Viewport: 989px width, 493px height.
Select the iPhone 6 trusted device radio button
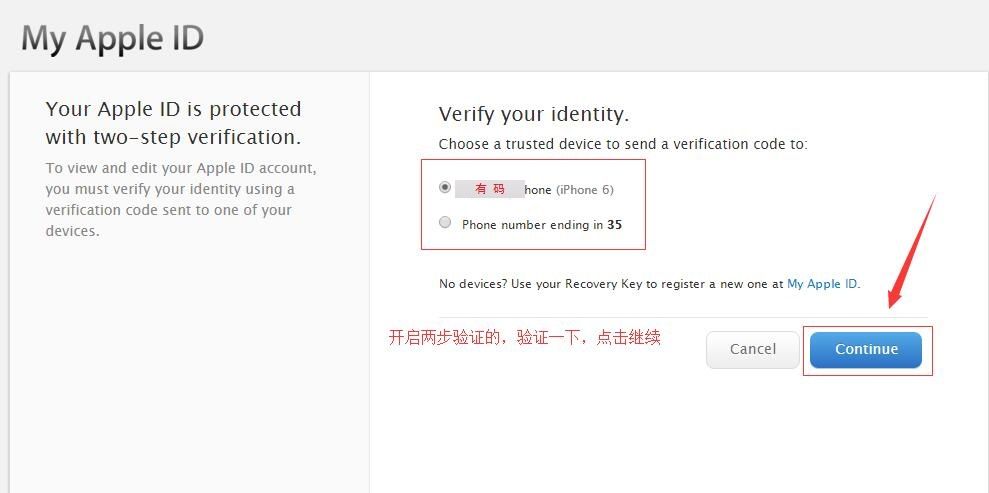pyautogui.click(x=445, y=187)
